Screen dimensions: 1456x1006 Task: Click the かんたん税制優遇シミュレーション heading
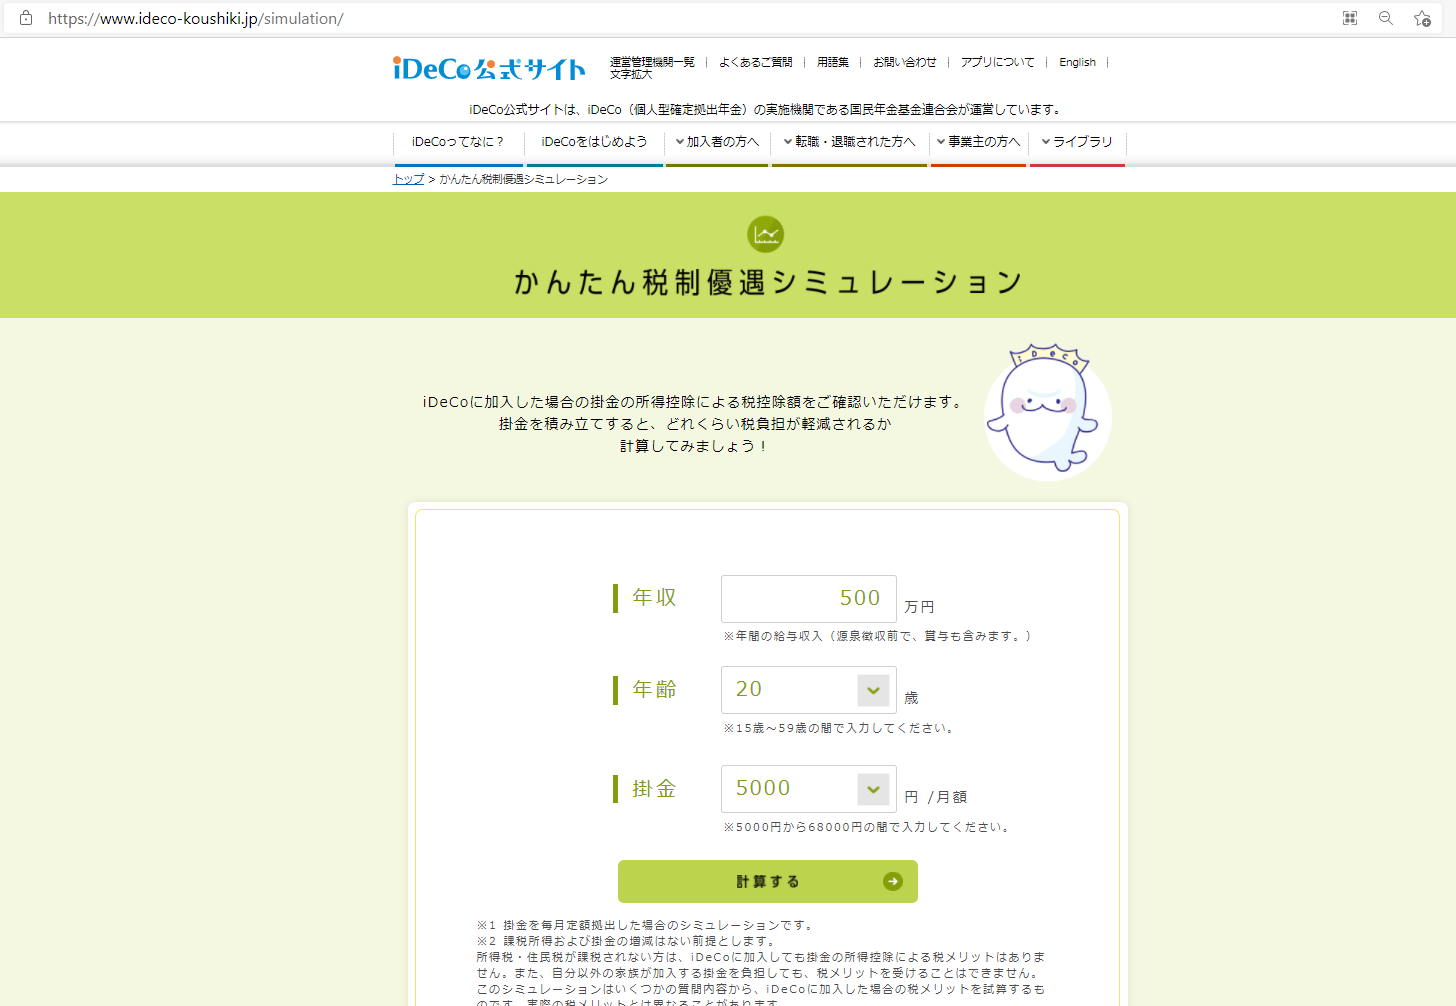(768, 282)
